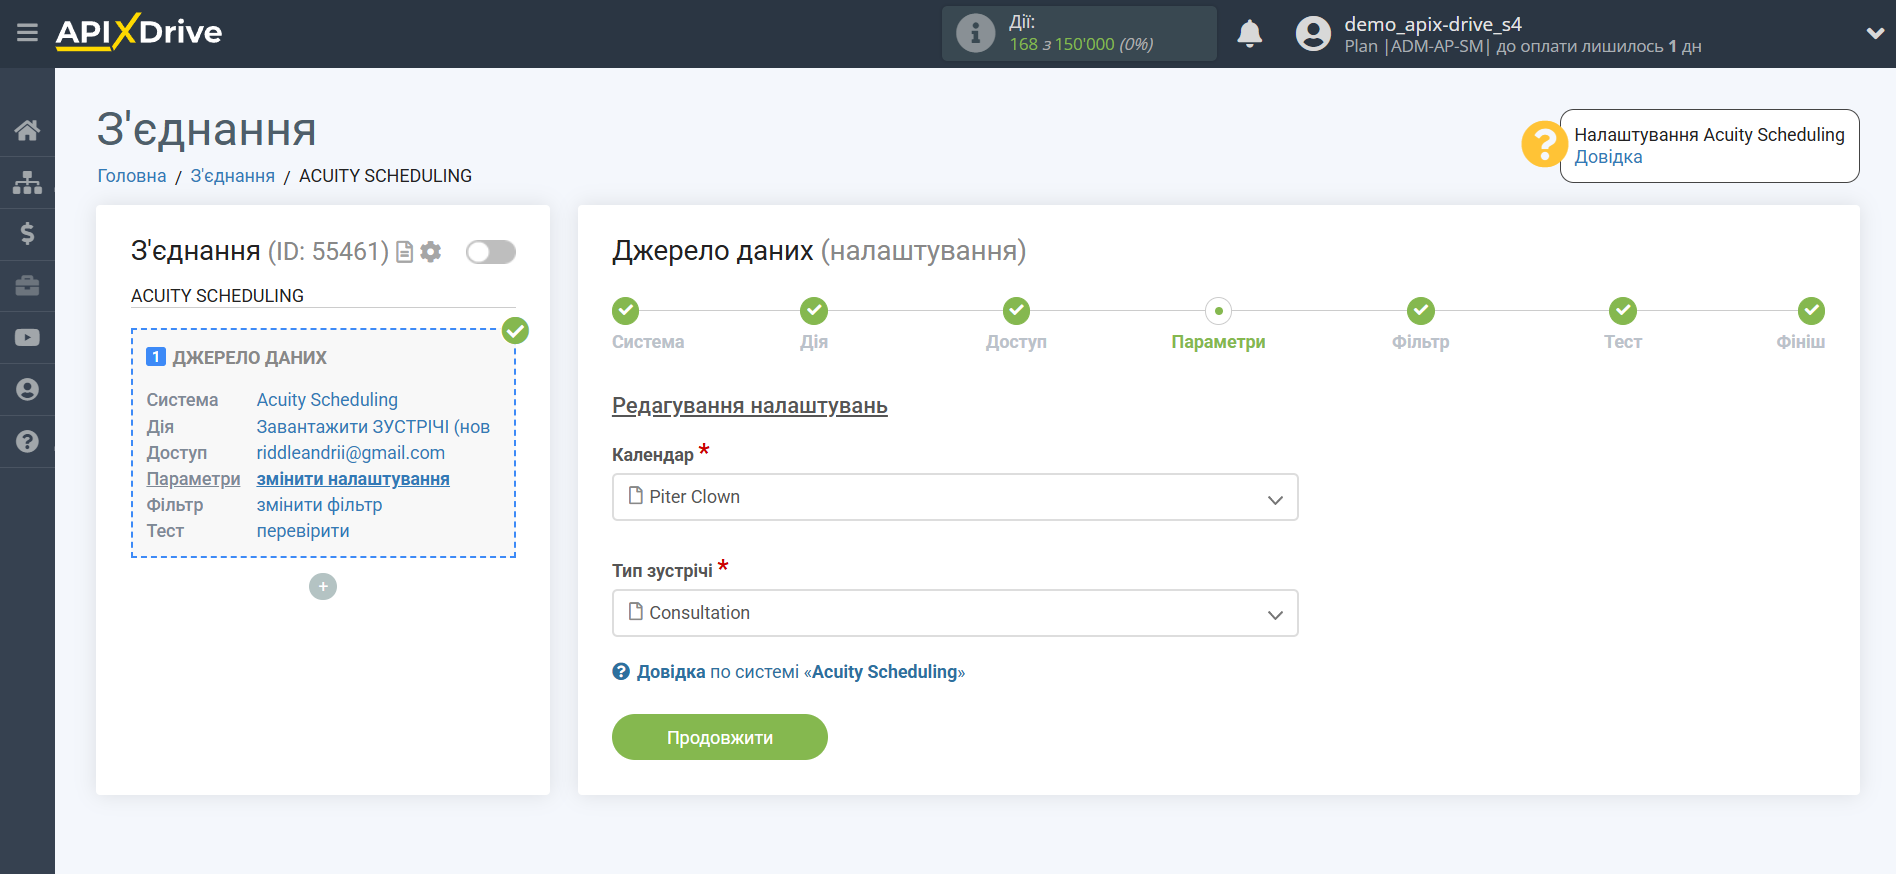This screenshot has width=1896, height=874.
Task: Click перевірити test link
Action: pos(303,531)
